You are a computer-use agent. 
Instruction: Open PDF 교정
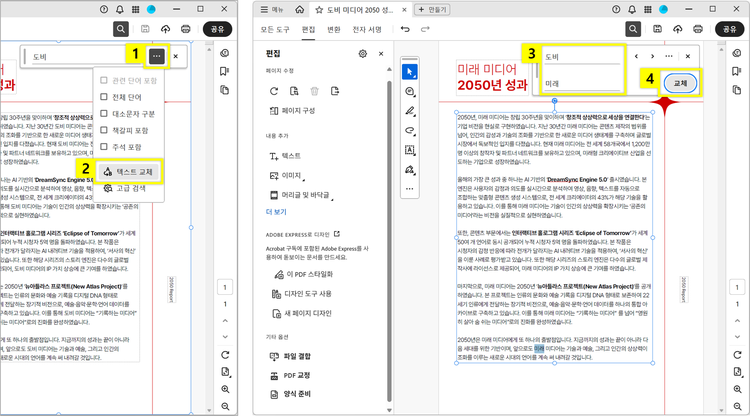[x=289, y=375]
